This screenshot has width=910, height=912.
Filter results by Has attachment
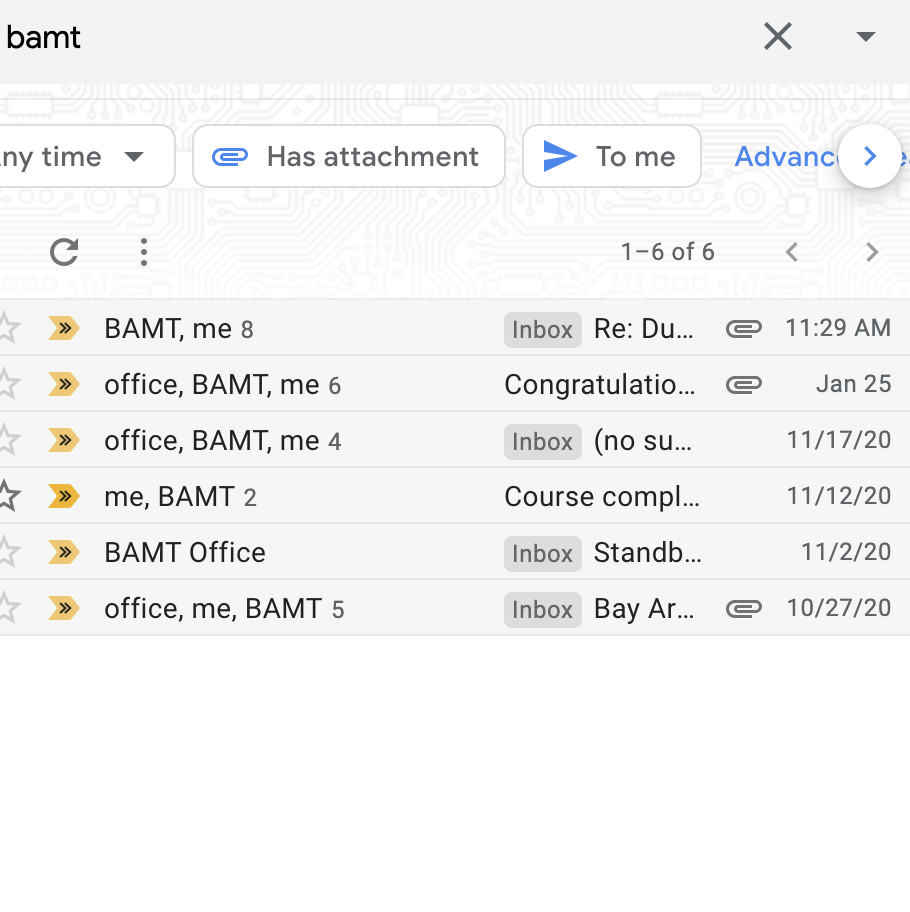pos(348,157)
